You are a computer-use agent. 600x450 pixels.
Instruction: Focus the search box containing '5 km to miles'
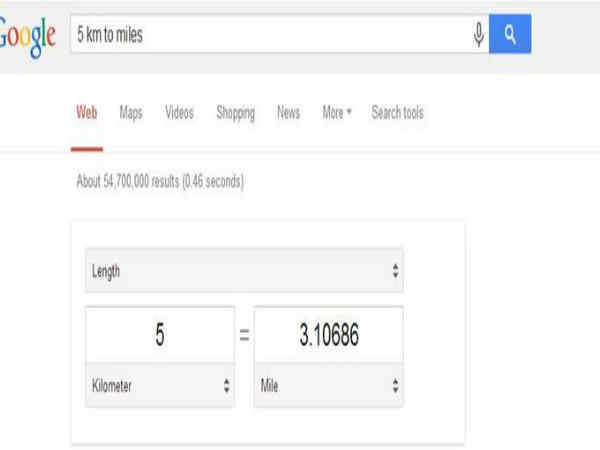click(270, 35)
